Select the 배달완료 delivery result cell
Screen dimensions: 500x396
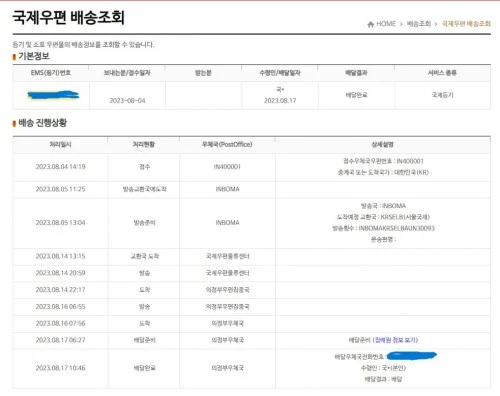pos(356,95)
